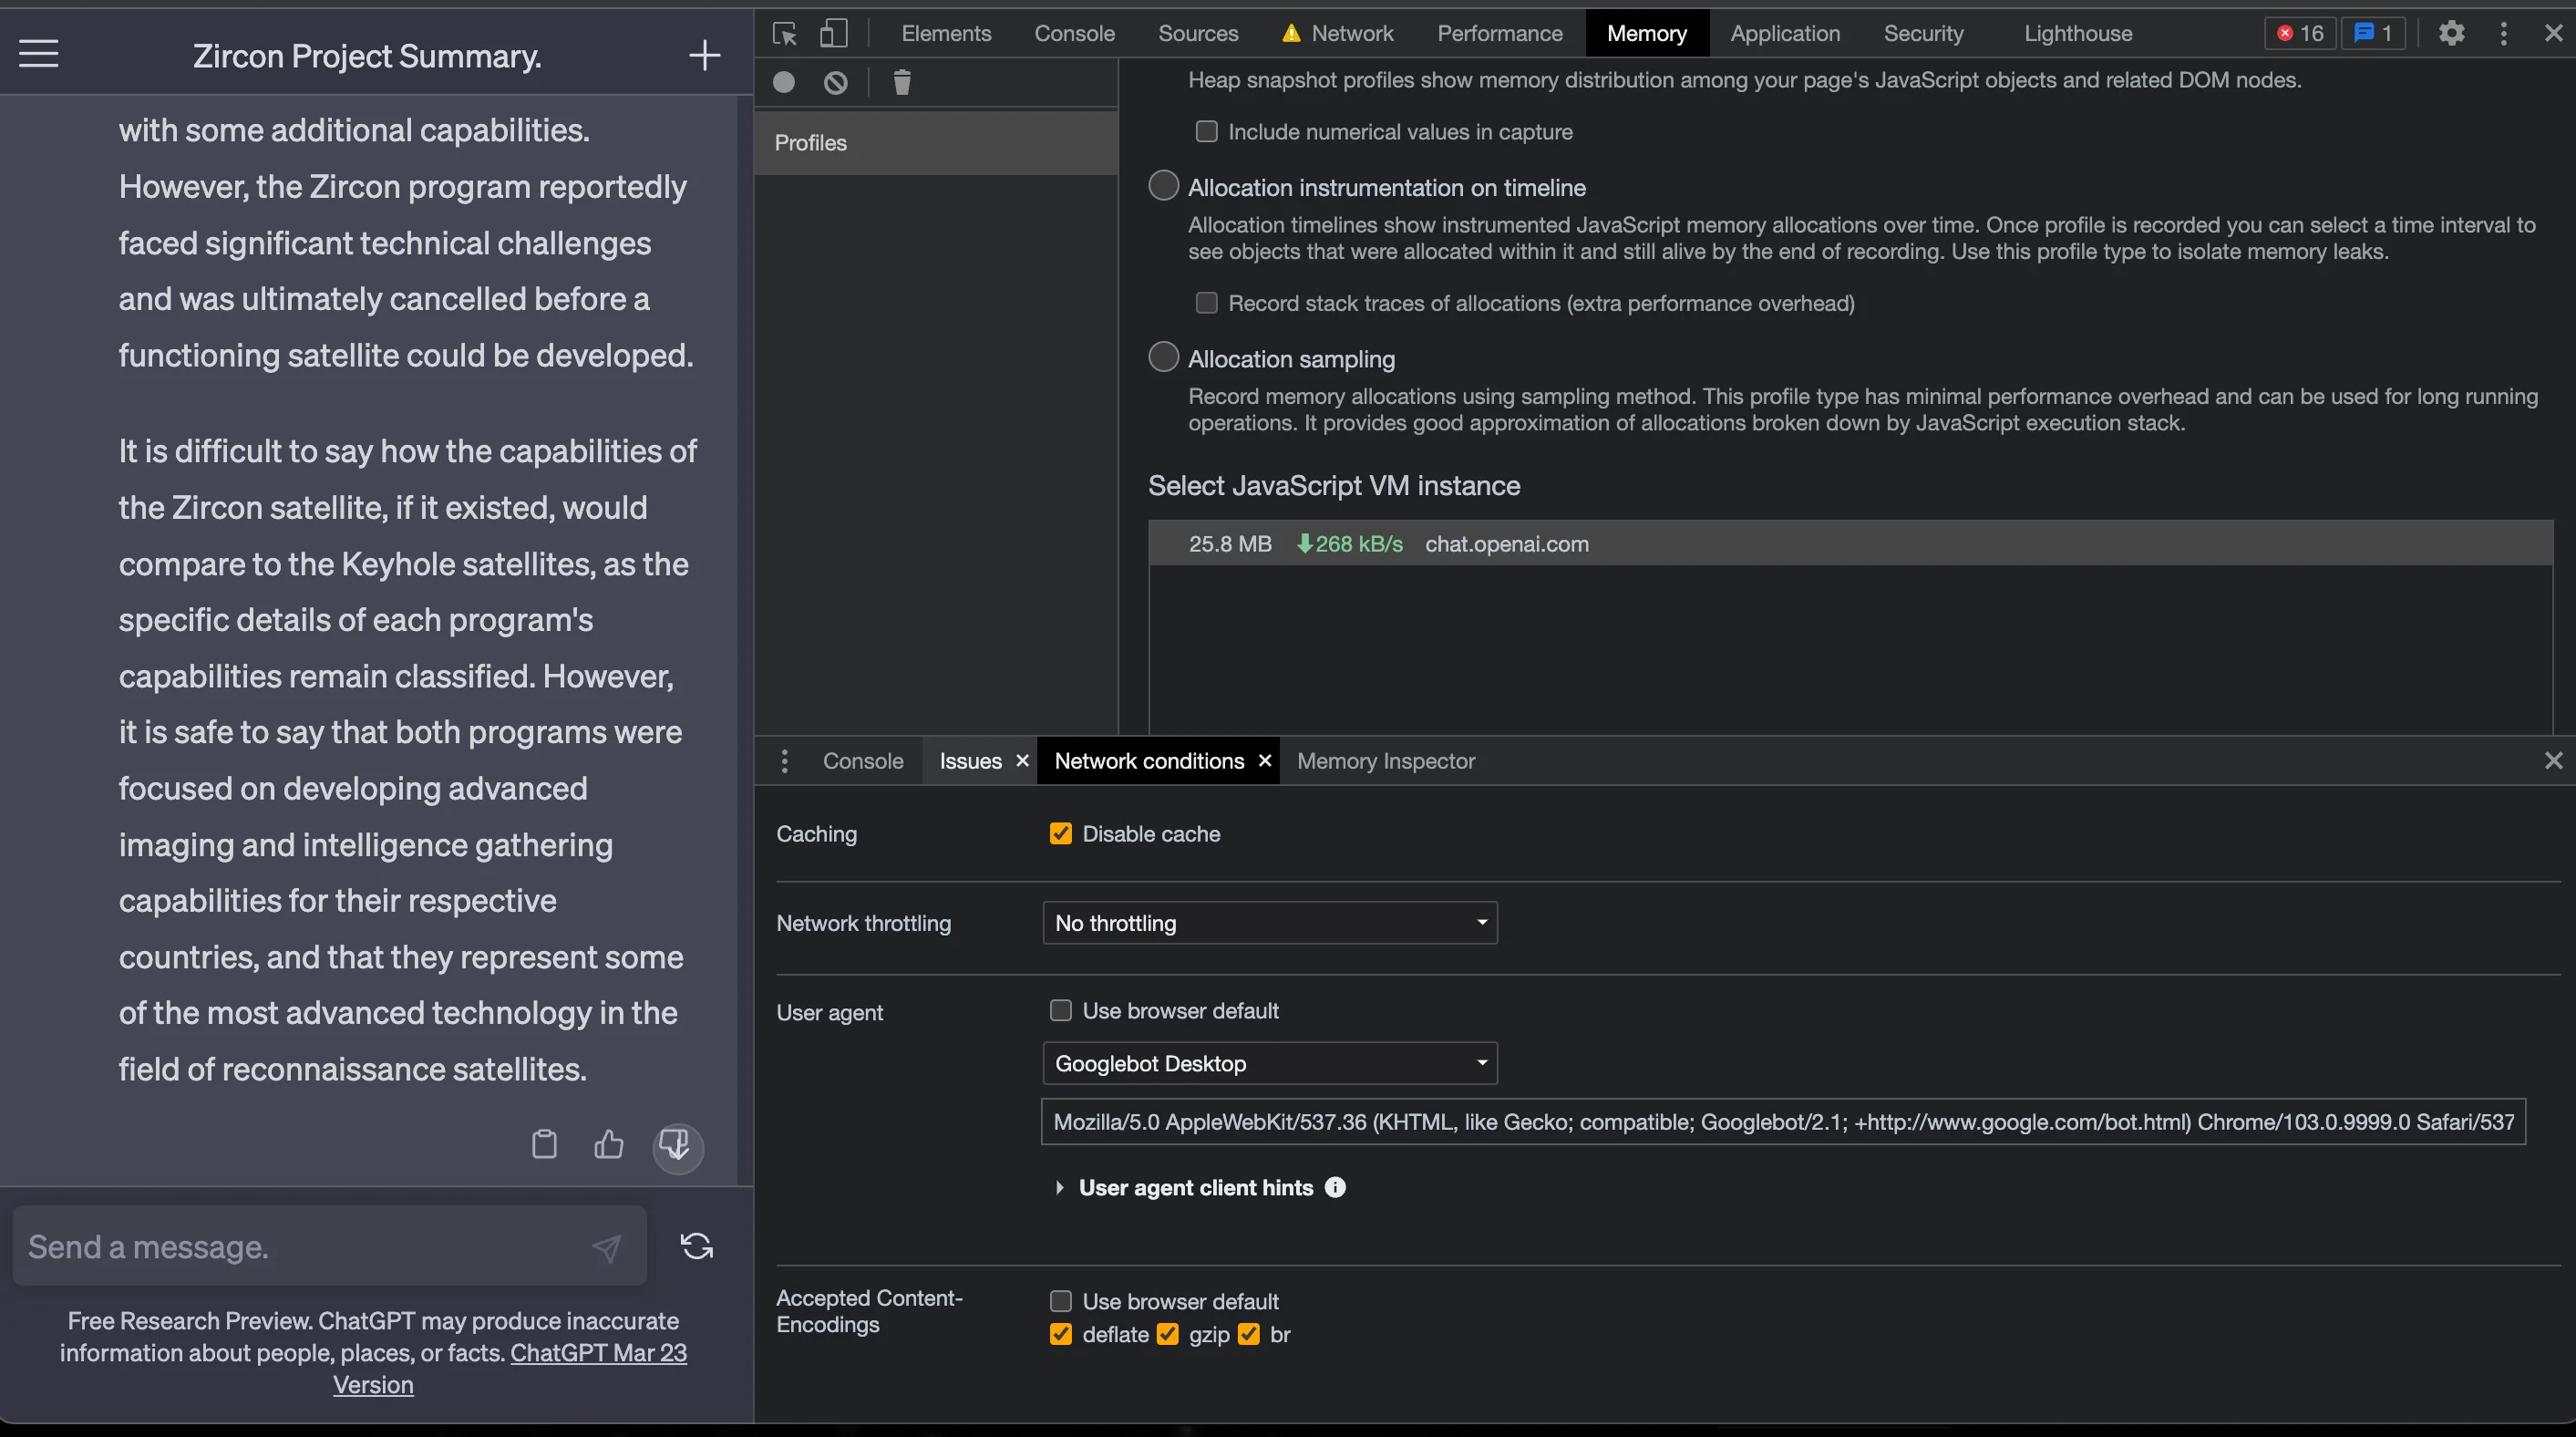Open the Googlebot Desktop user agent dropdown
Viewport: 2576px width, 1437px height.
coord(1270,1063)
